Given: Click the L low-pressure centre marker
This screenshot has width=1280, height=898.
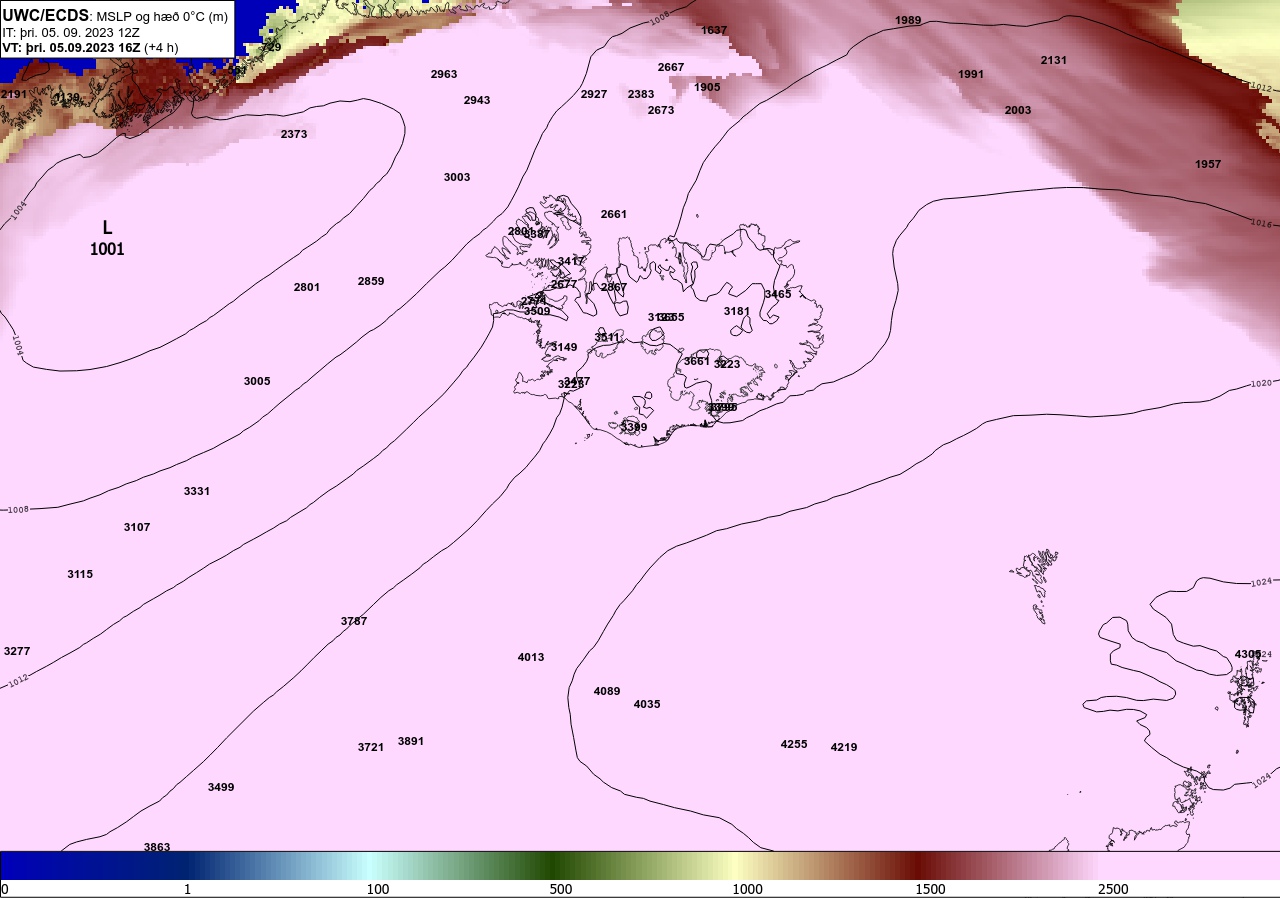Looking at the screenshot, I should (x=107, y=228).
